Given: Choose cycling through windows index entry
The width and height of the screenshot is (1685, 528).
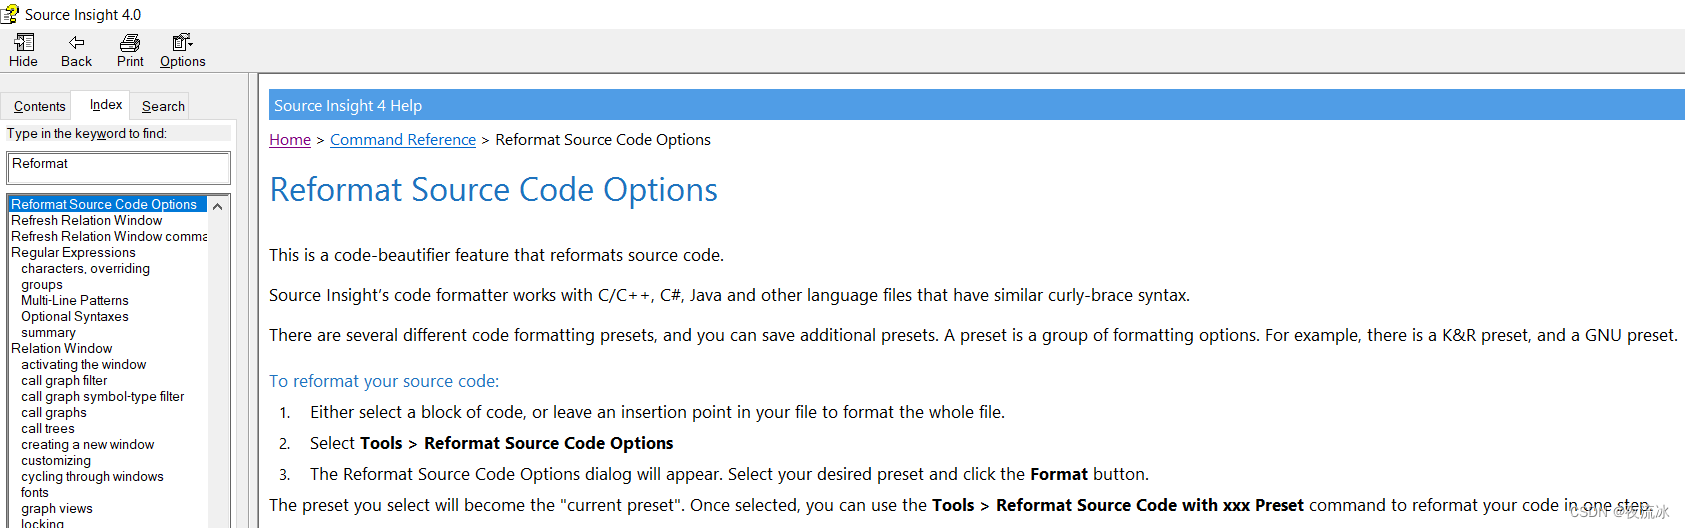Looking at the screenshot, I should coord(92,476).
